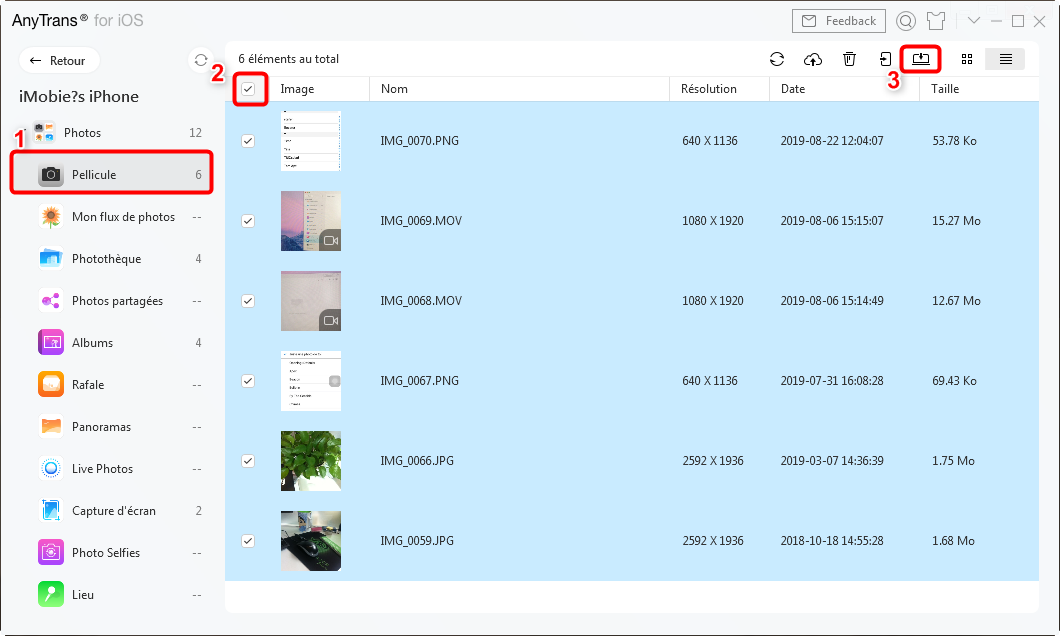Image resolution: width=1060 pixels, height=636 pixels.
Task: Switch to grid thumbnail view
Action: point(967,59)
